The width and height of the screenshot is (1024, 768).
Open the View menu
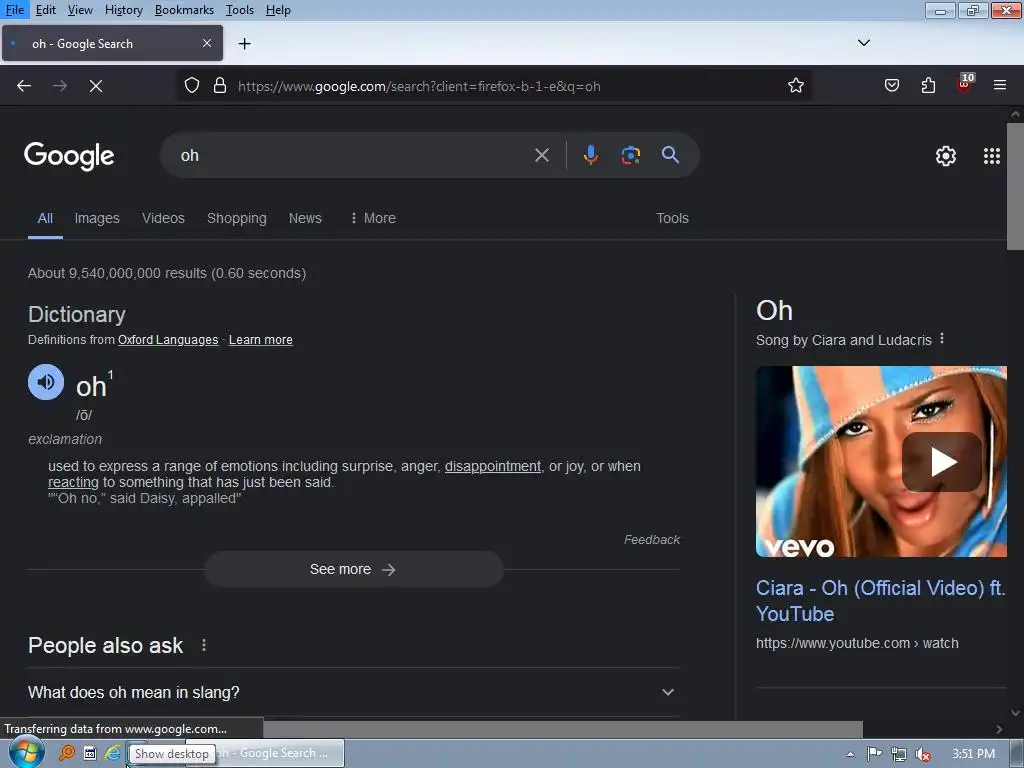click(x=80, y=10)
